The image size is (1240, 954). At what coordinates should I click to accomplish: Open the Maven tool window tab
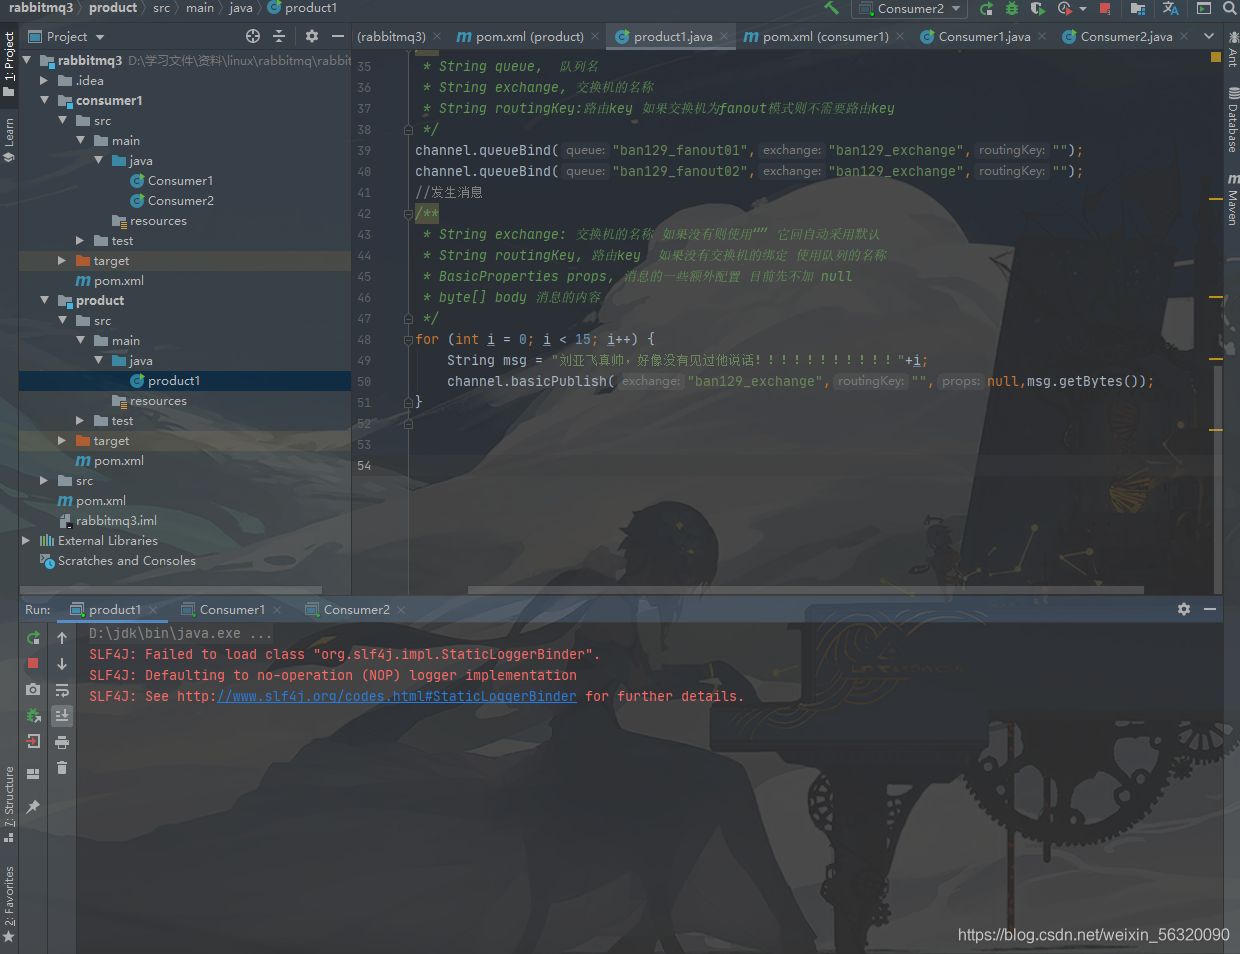click(1232, 199)
